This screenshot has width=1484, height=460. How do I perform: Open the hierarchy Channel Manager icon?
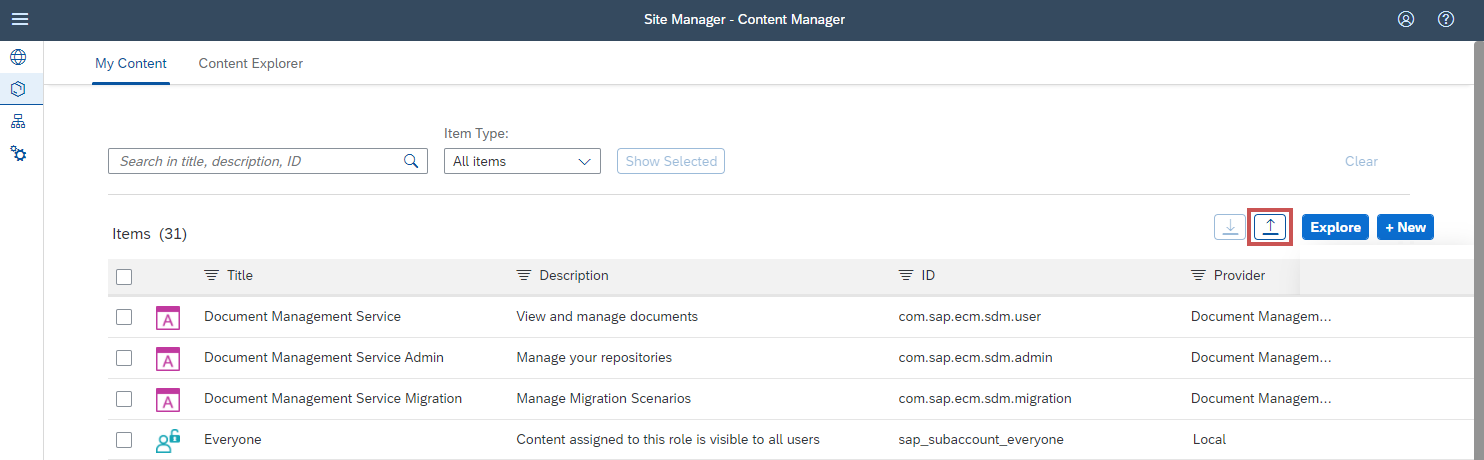click(18, 122)
